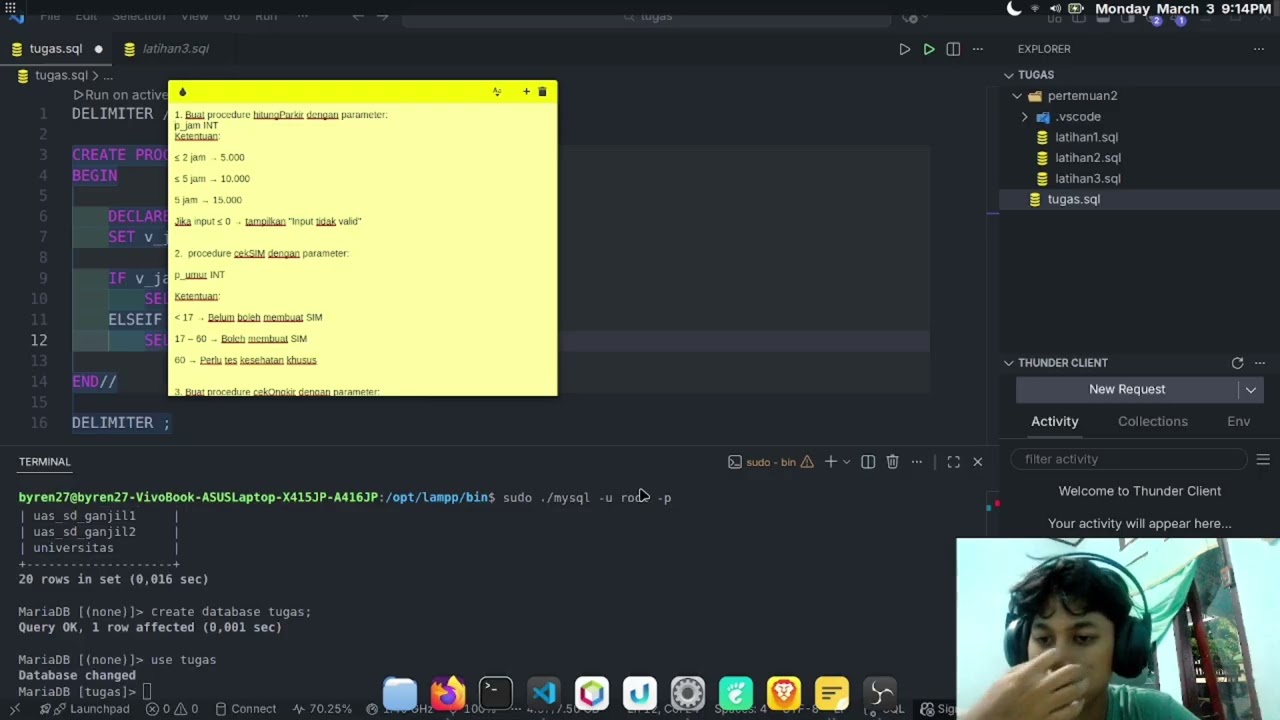The image size is (1280, 720).
Task: Focus the filter activity input field
Action: (1127, 459)
